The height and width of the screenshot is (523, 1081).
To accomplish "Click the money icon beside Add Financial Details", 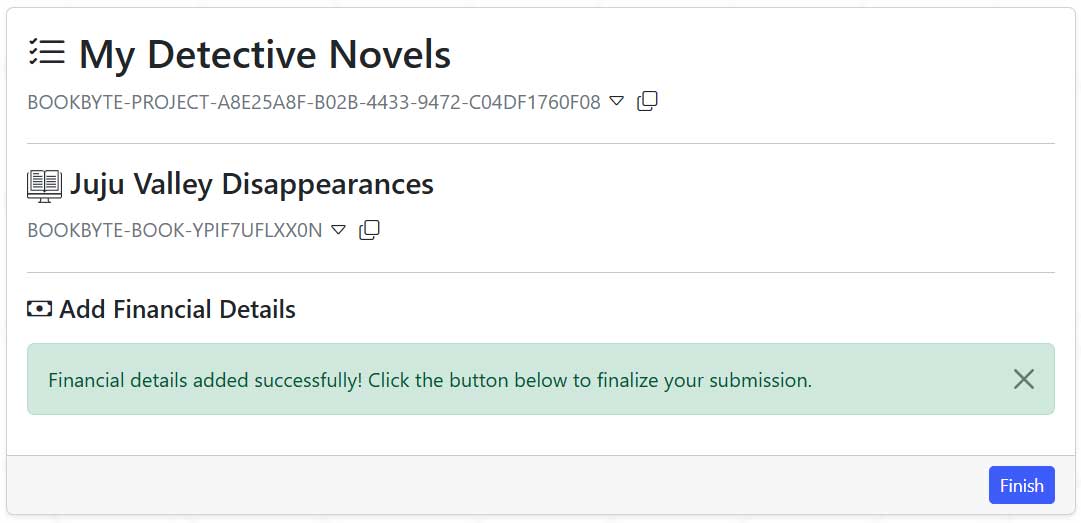I will coord(39,309).
